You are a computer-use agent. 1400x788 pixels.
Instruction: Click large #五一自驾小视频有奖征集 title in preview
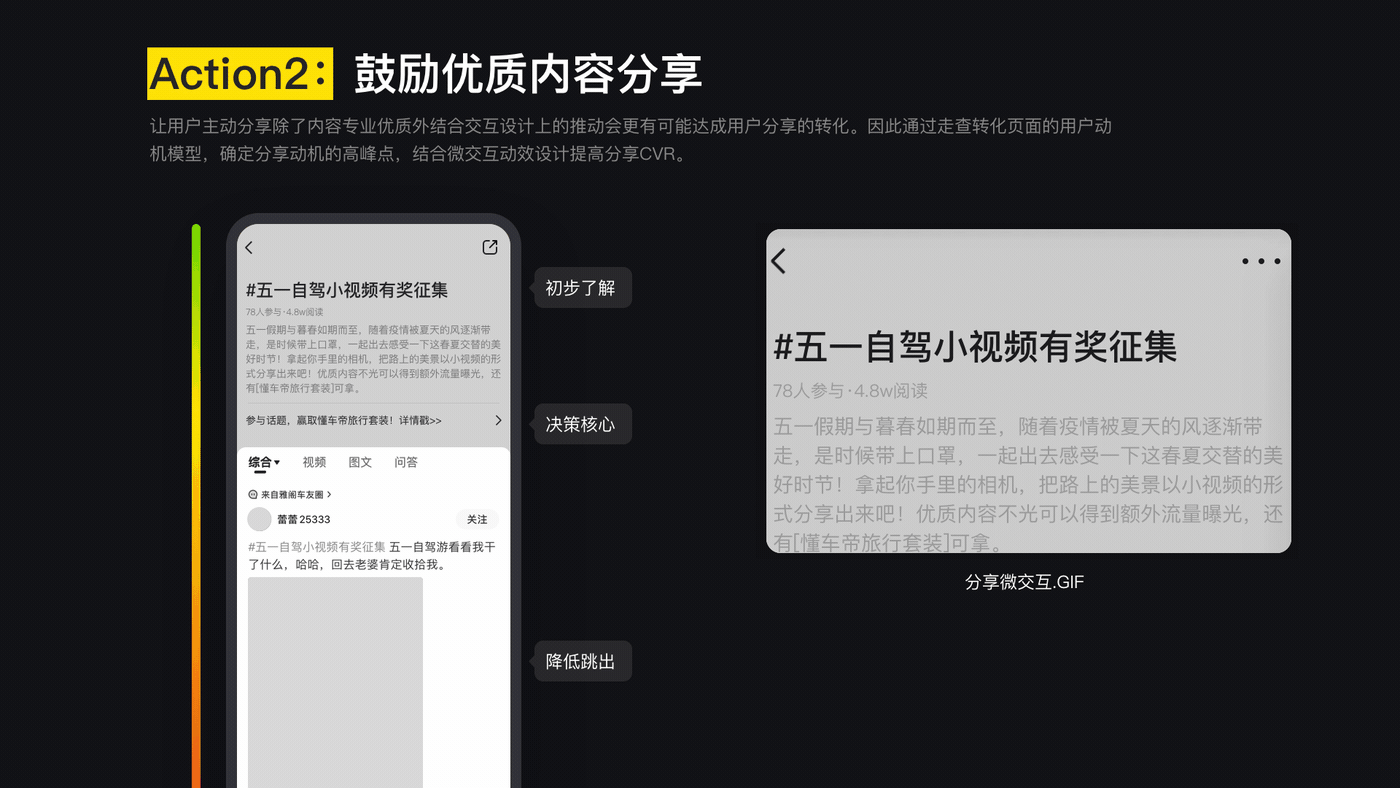[975, 347]
